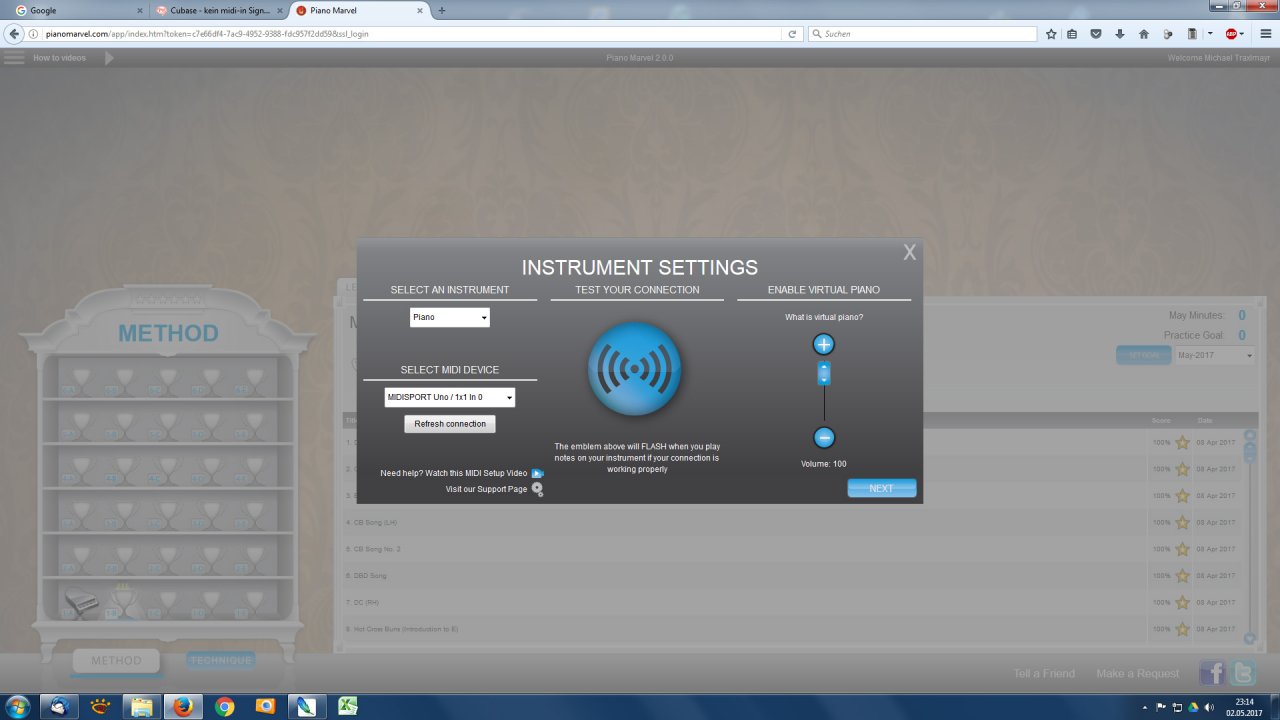Close the Instrument Settings dialog
This screenshot has height=720, width=1280.
point(909,253)
